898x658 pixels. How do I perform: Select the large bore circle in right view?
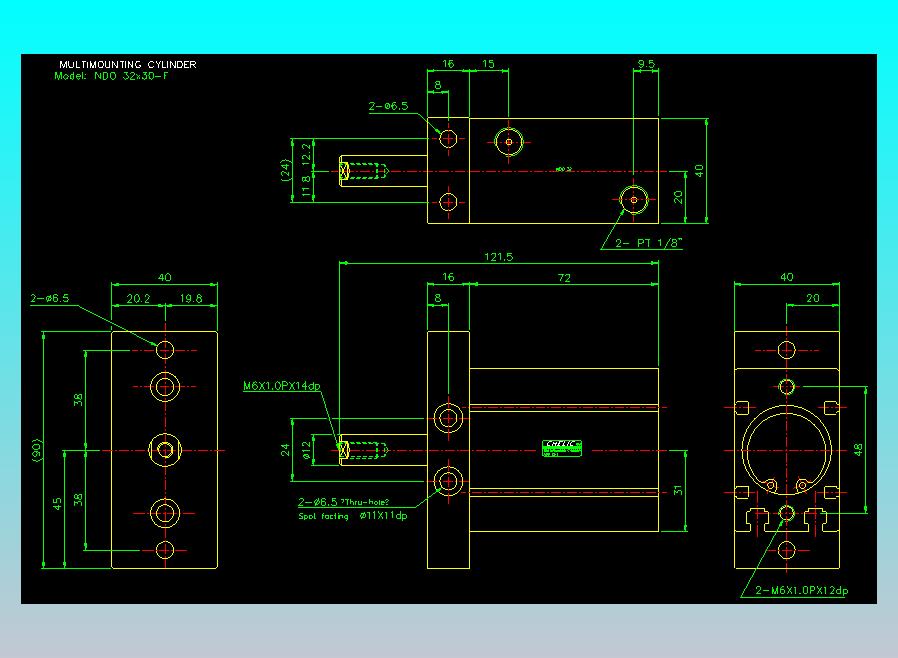click(786, 450)
